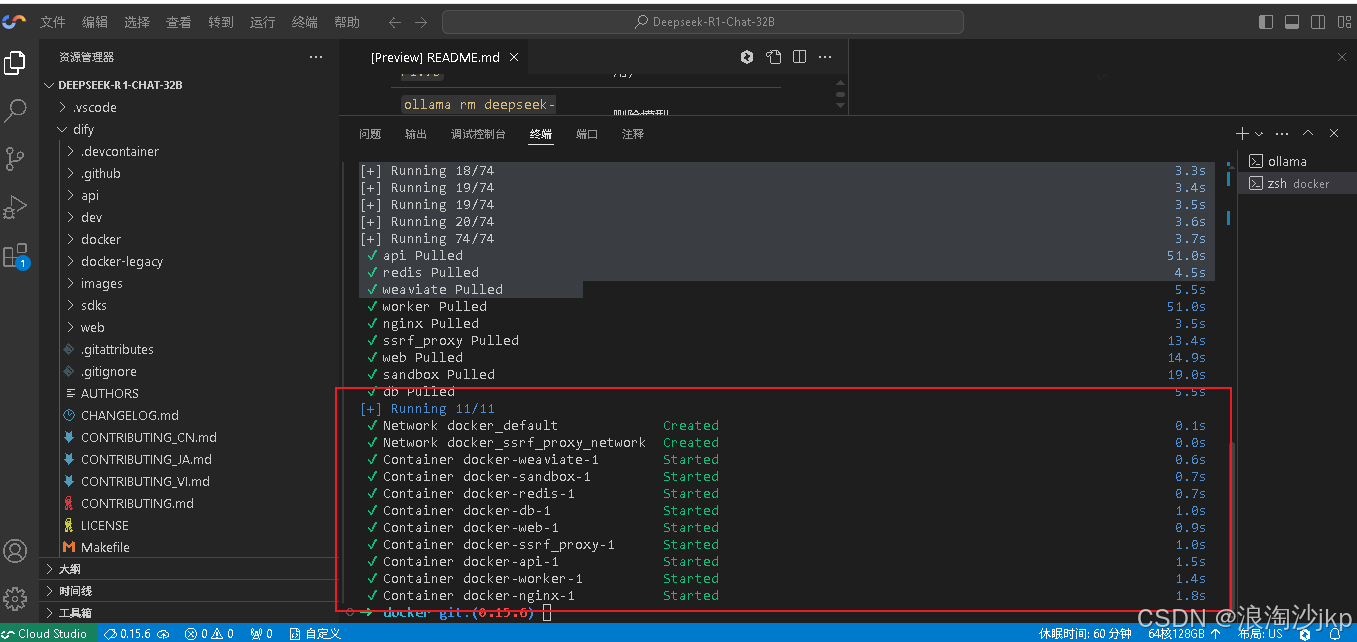This screenshot has width=1357, height=642.
Task: Open the 选择 menu
Action: 137,22
